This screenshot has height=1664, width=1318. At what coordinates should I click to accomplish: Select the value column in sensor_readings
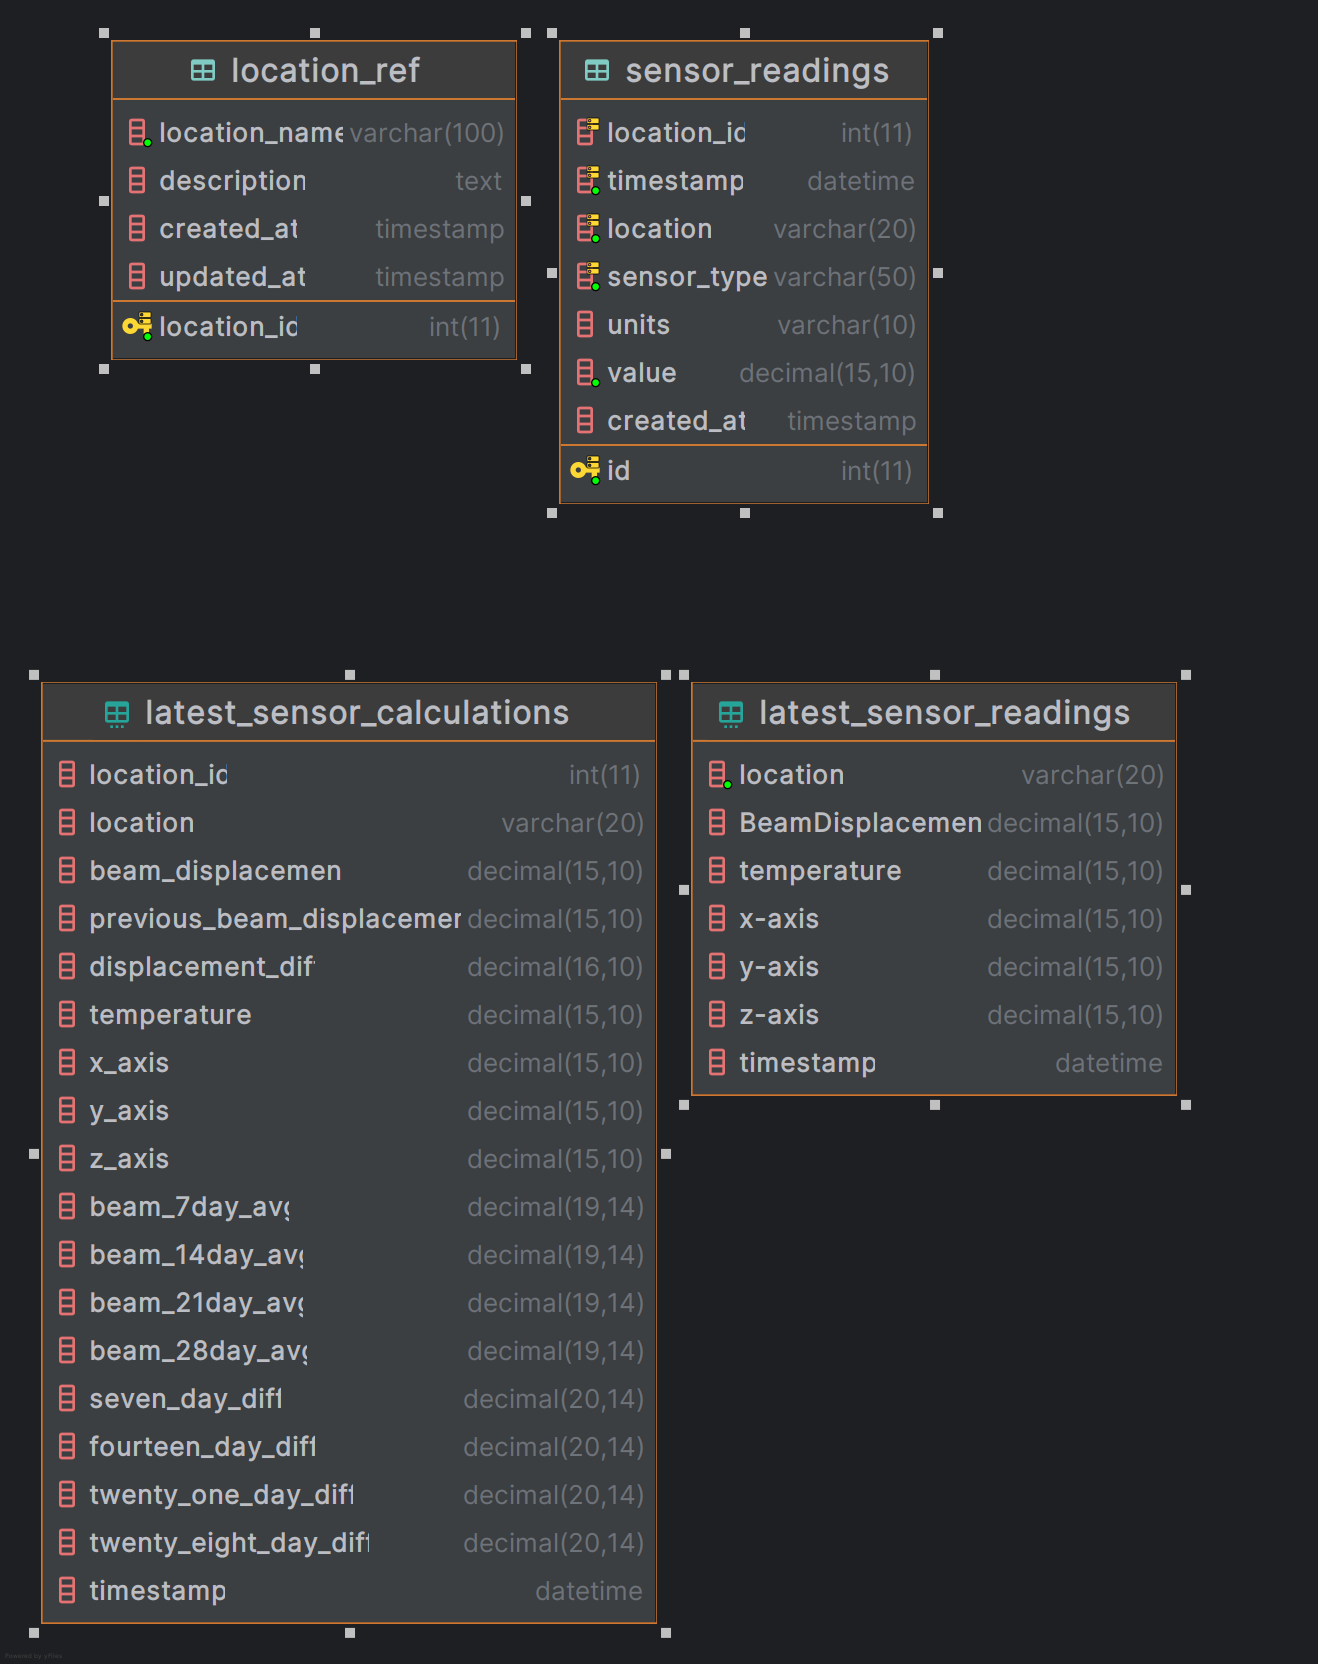click(x=744, y=373)
